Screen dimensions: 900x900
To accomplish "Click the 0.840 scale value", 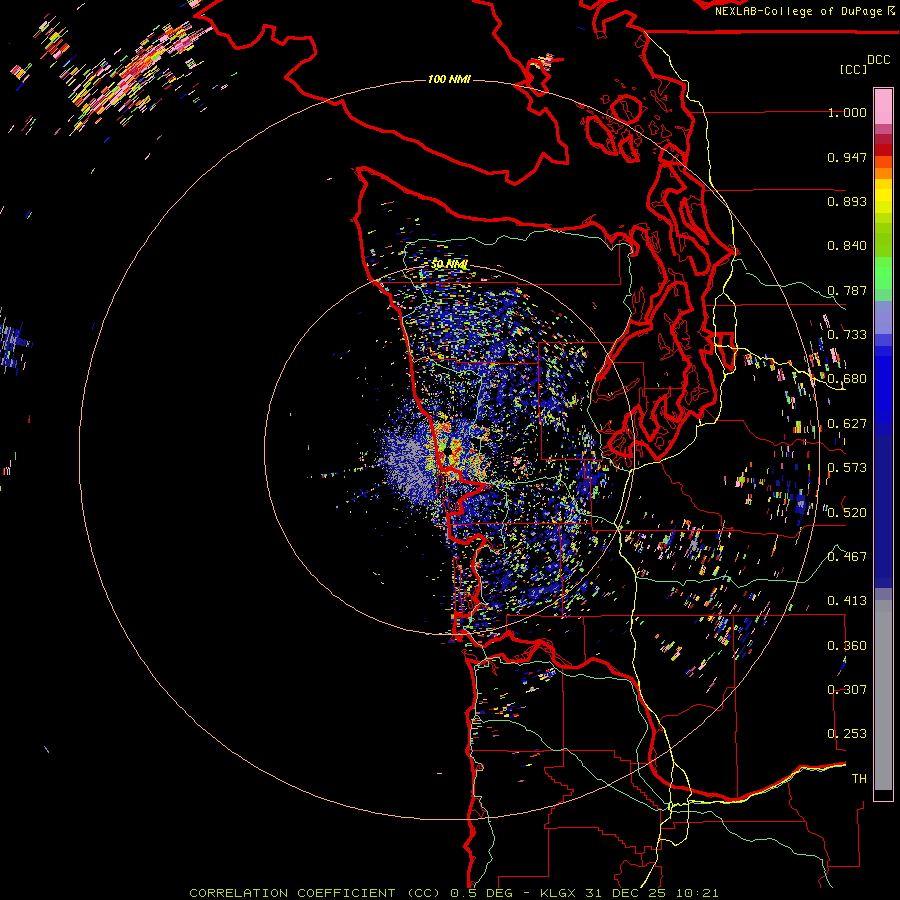I will (x=847, y=246).
